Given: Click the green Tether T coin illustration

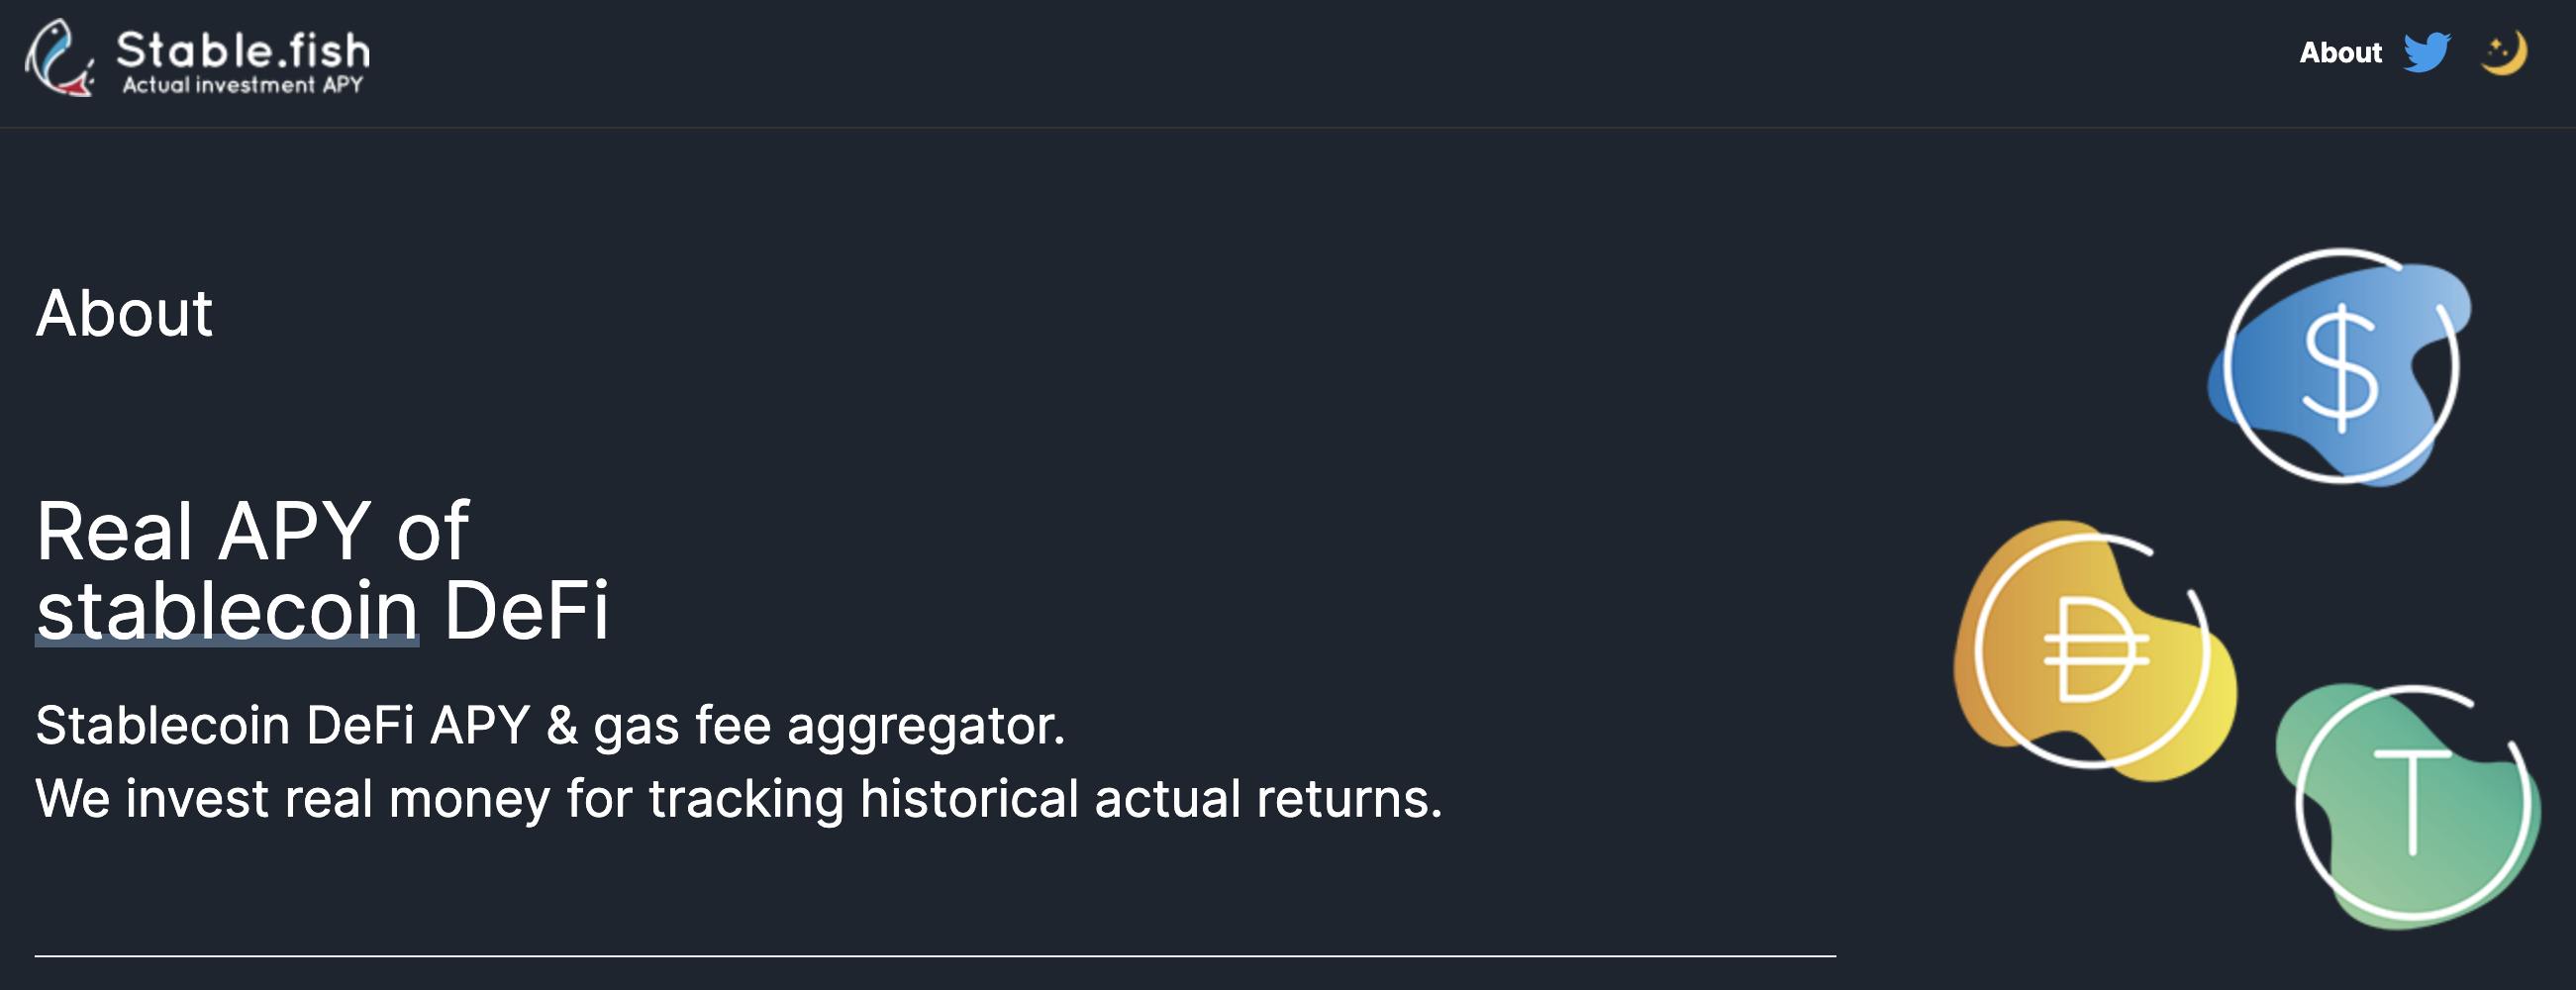Looking at the screenshot, I should pyautogui.click(x=2412, y=804).
